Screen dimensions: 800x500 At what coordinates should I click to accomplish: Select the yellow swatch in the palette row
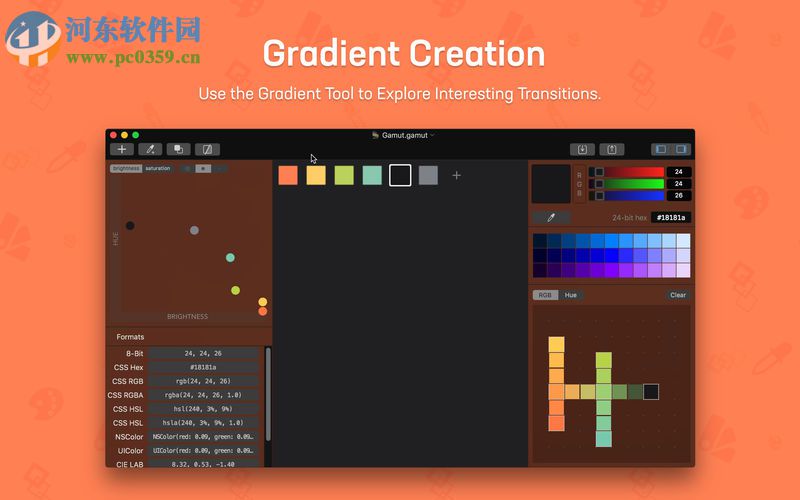click(316, 176)
